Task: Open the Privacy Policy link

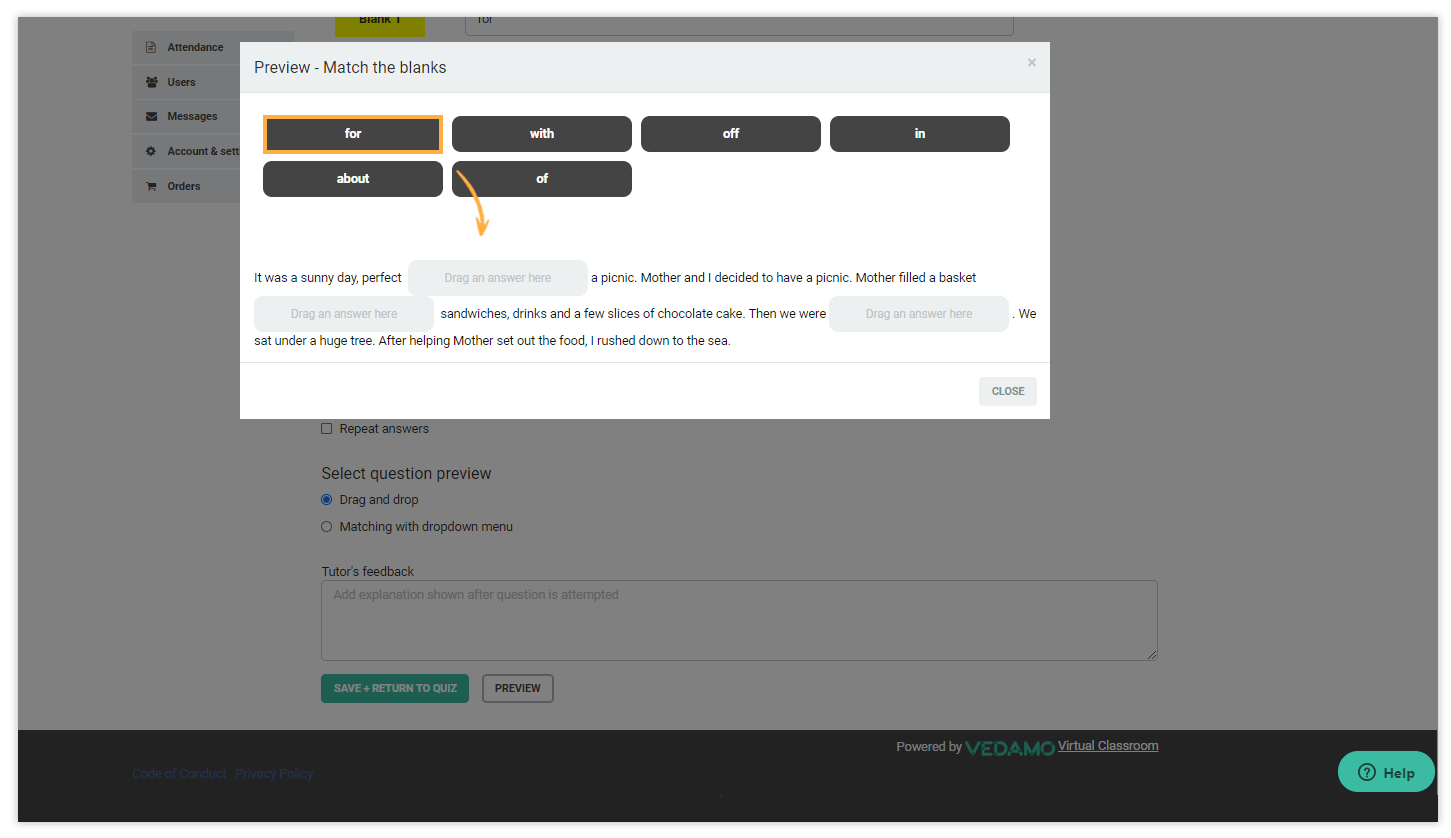Action: [273, 773]
